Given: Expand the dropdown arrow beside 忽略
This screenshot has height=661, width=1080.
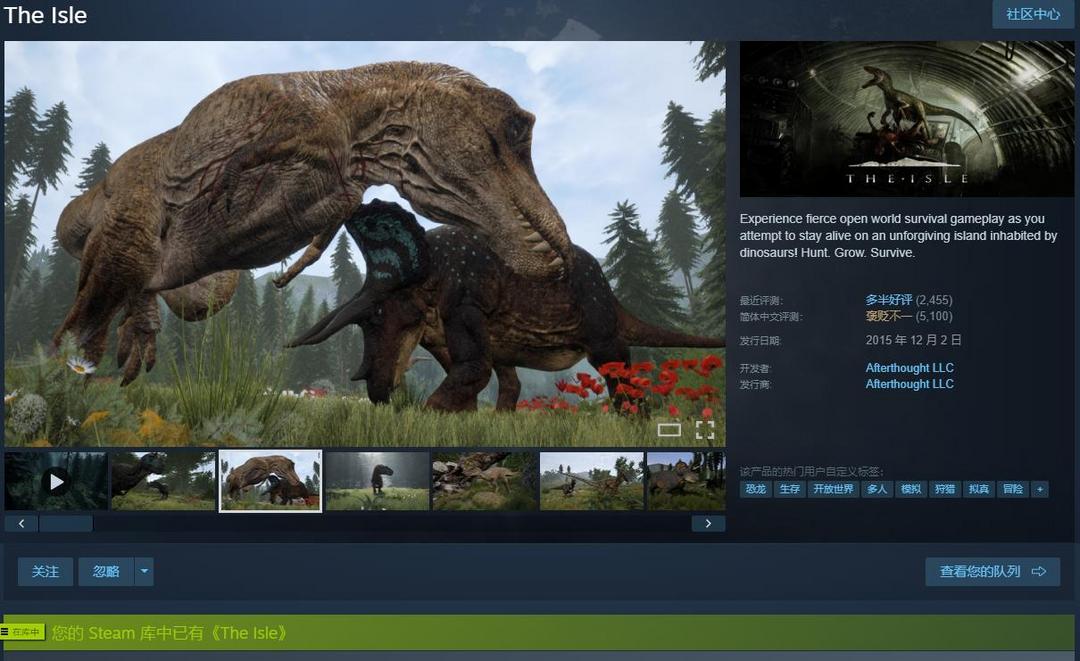Looking at the screenshot, I should pos(144,571).
